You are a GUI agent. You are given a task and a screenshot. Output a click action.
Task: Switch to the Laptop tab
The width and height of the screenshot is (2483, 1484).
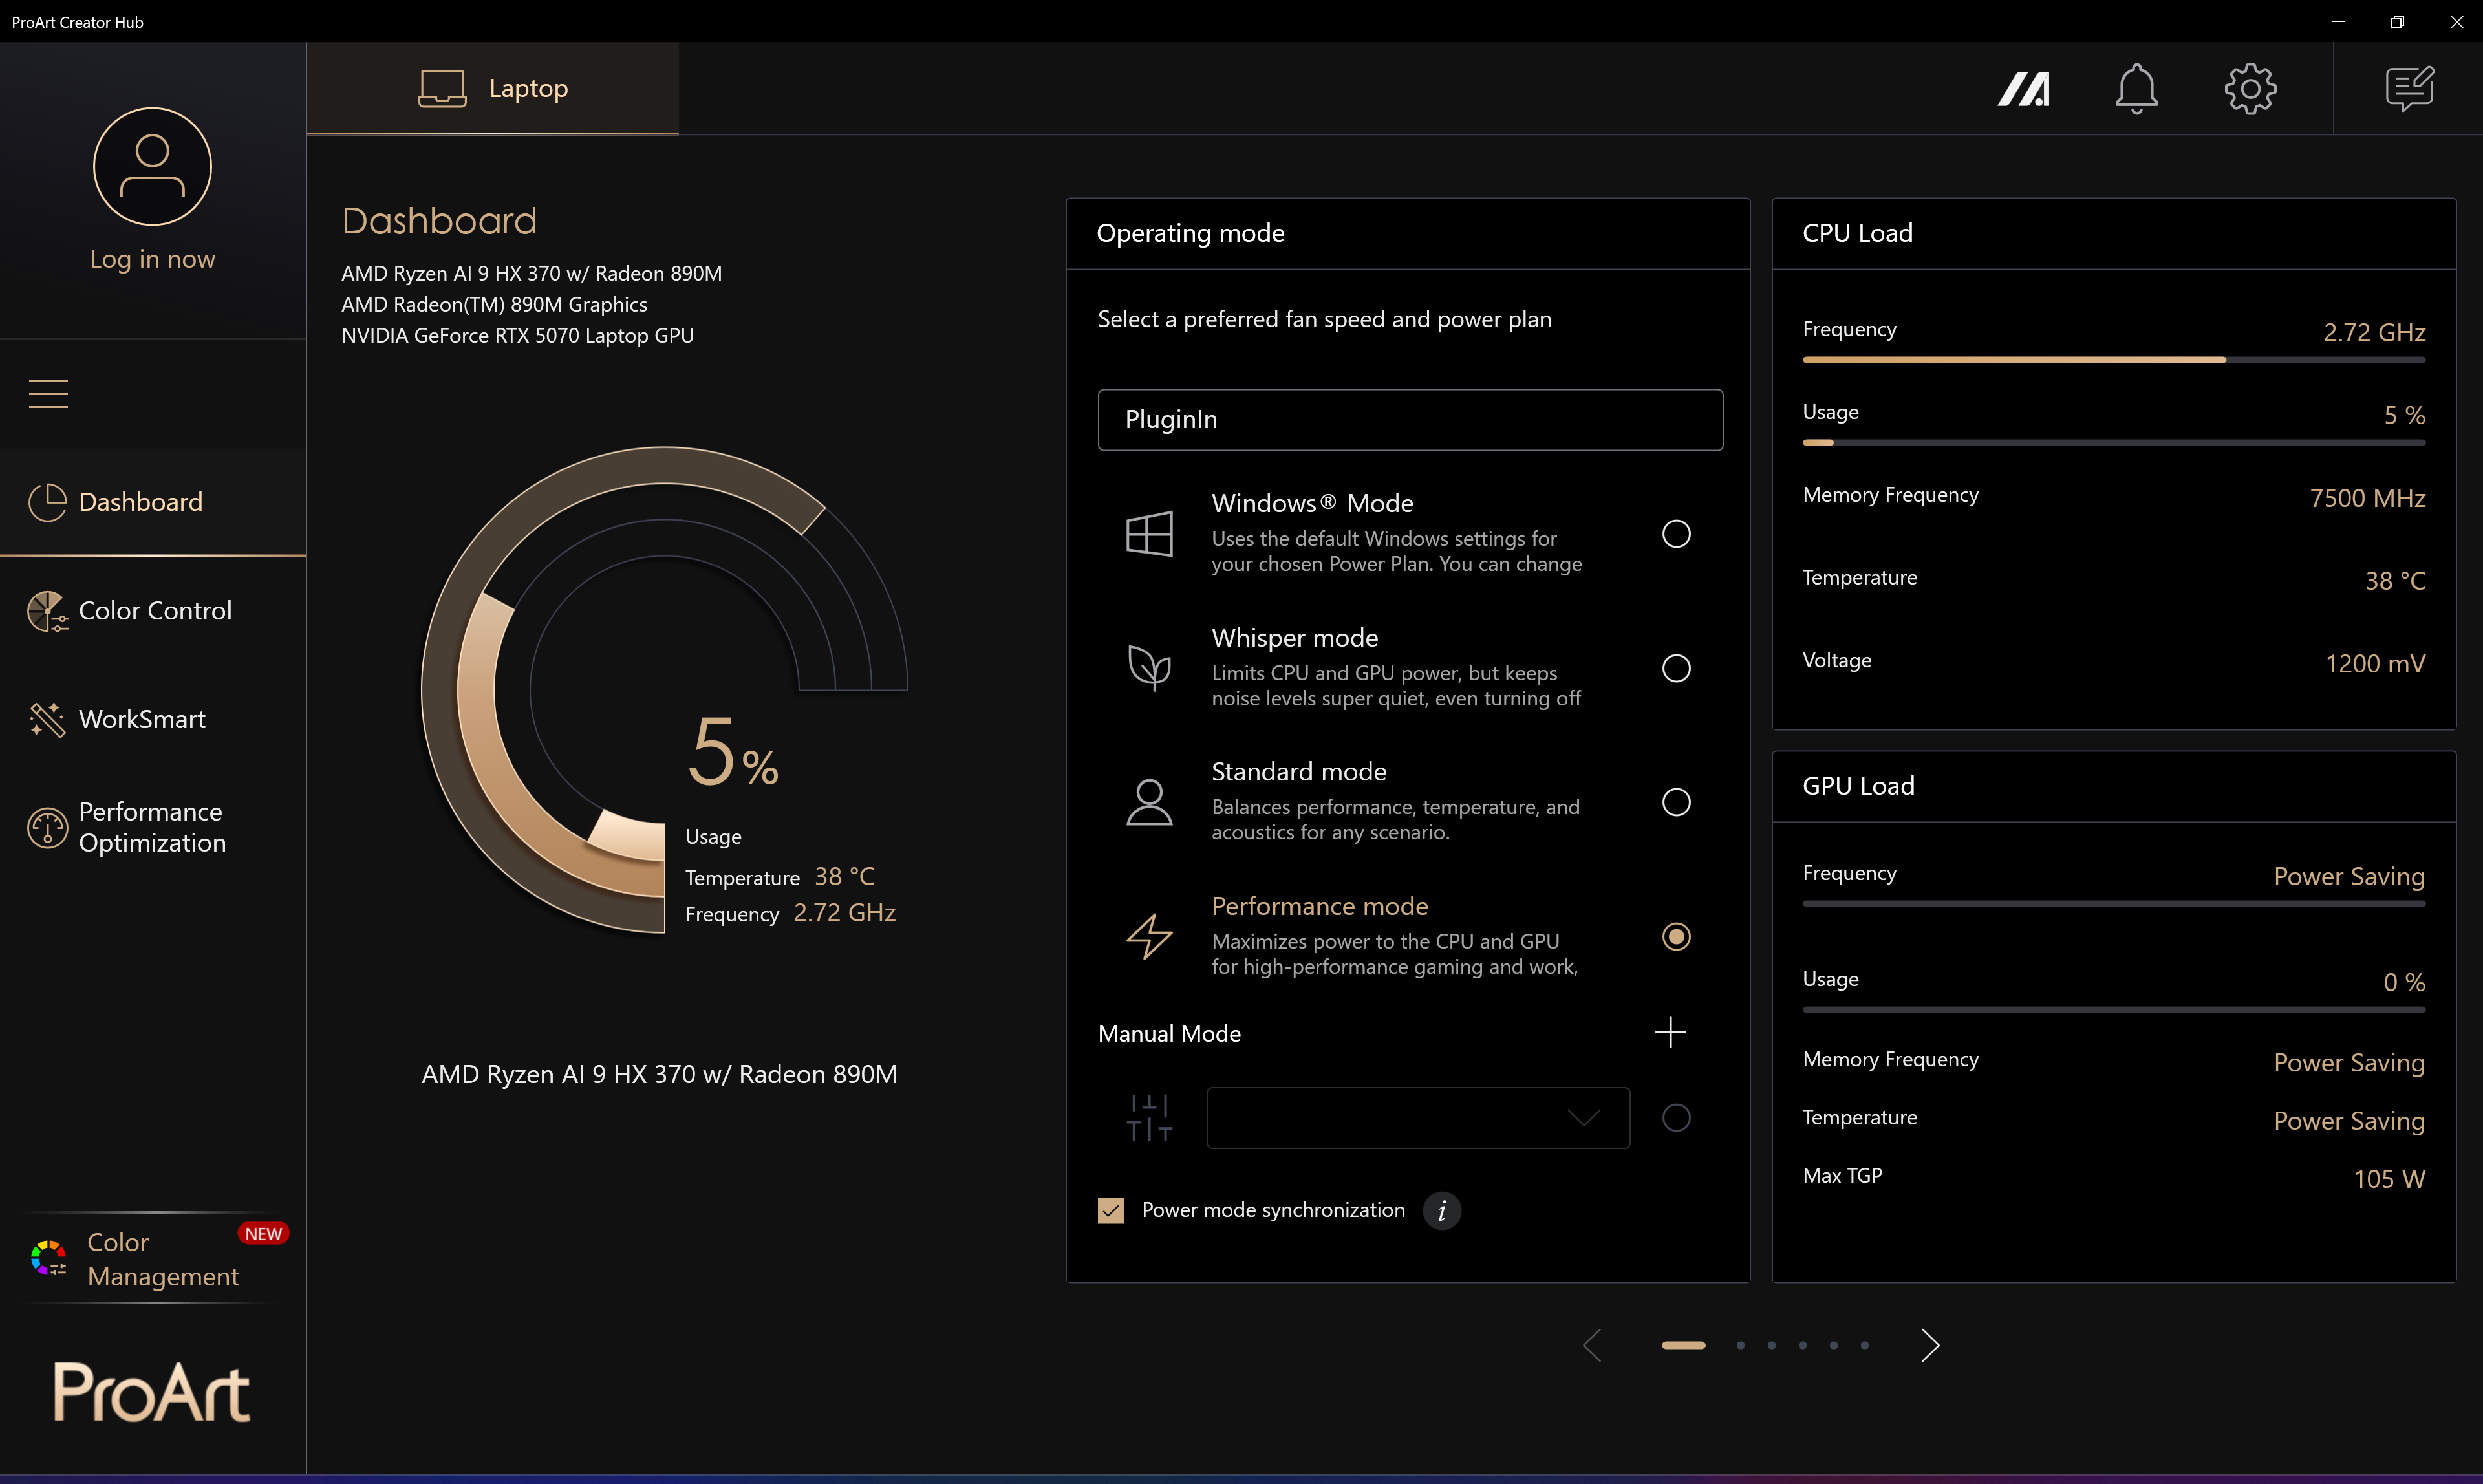(x=493, y=89)
